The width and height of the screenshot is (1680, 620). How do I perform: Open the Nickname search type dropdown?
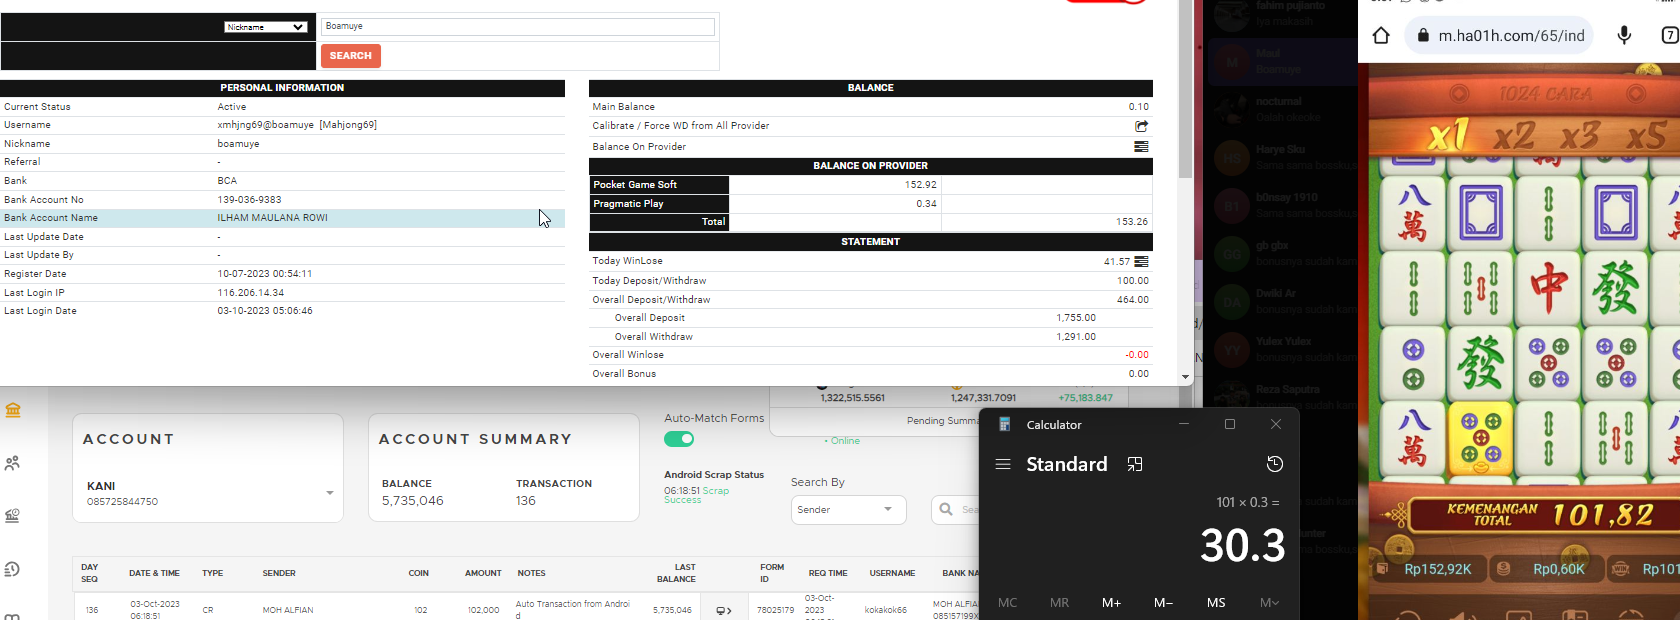[x=265, y=27]
